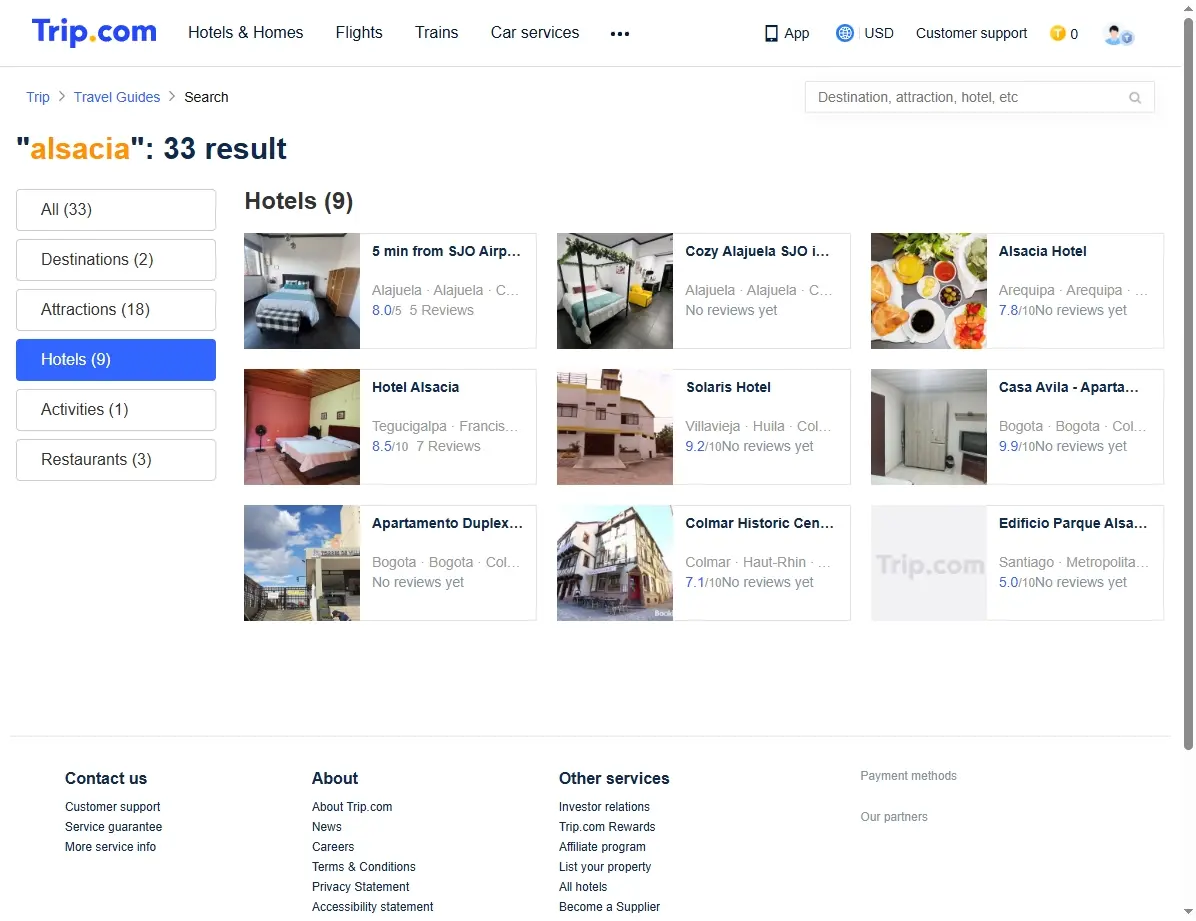Click 'Casa Avila - Aparta...' title
The width and height of the screenshot is (1196, 921).
click(1069, 387)
